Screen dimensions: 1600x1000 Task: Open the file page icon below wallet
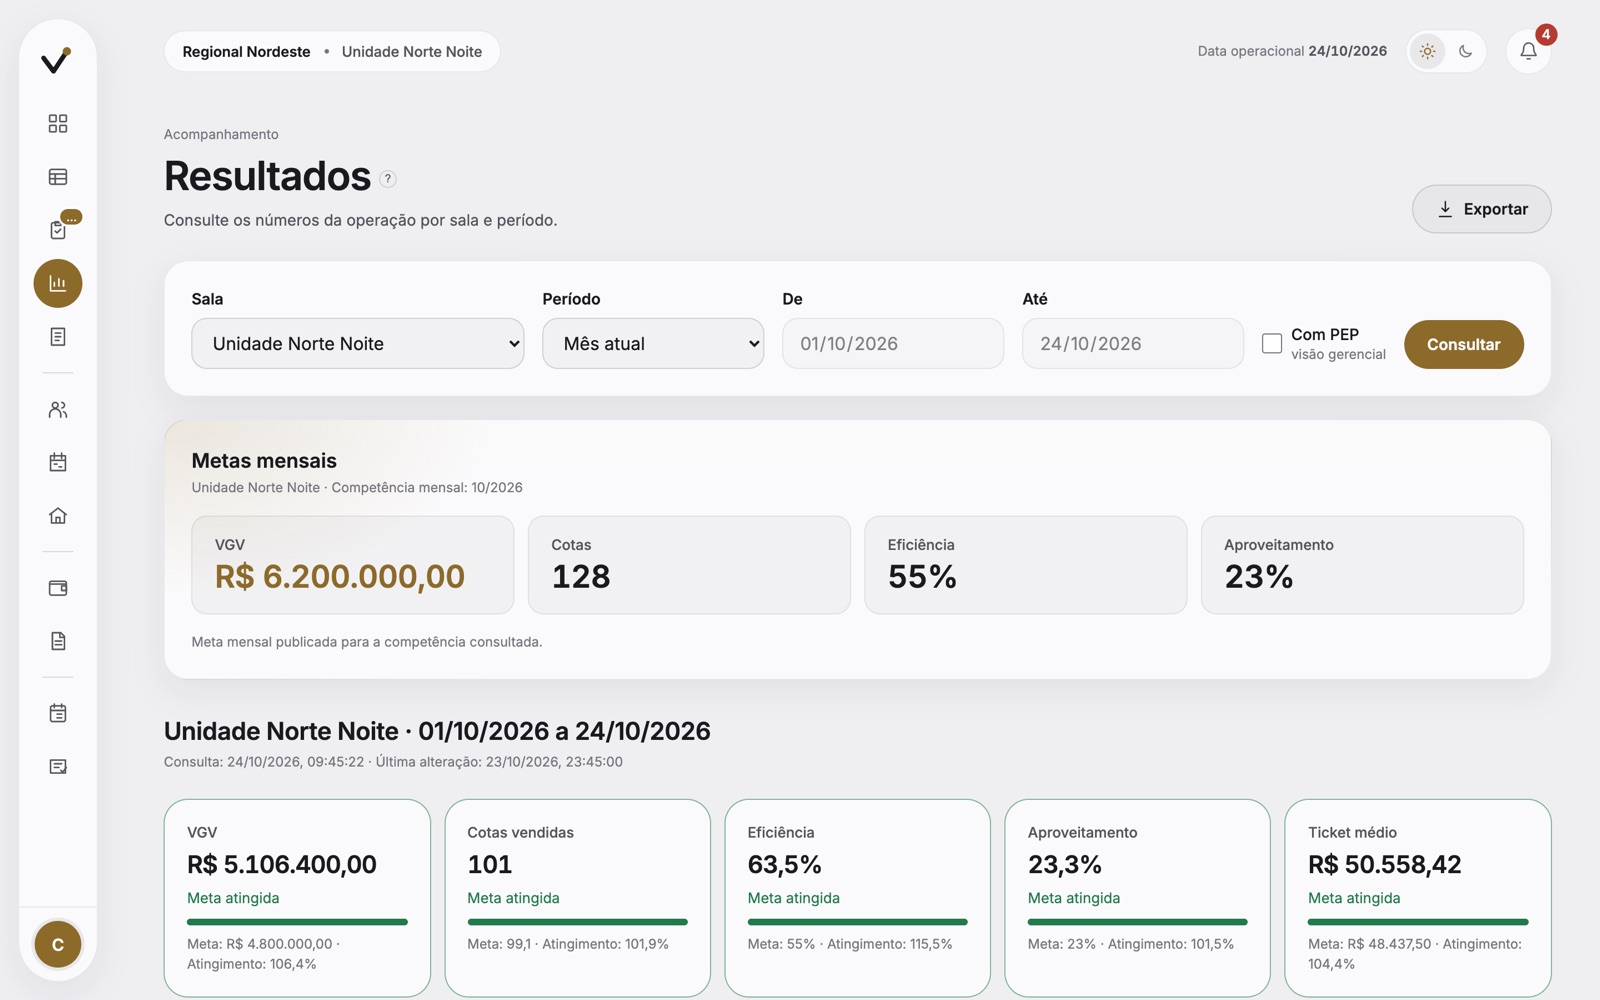(58, 641)
